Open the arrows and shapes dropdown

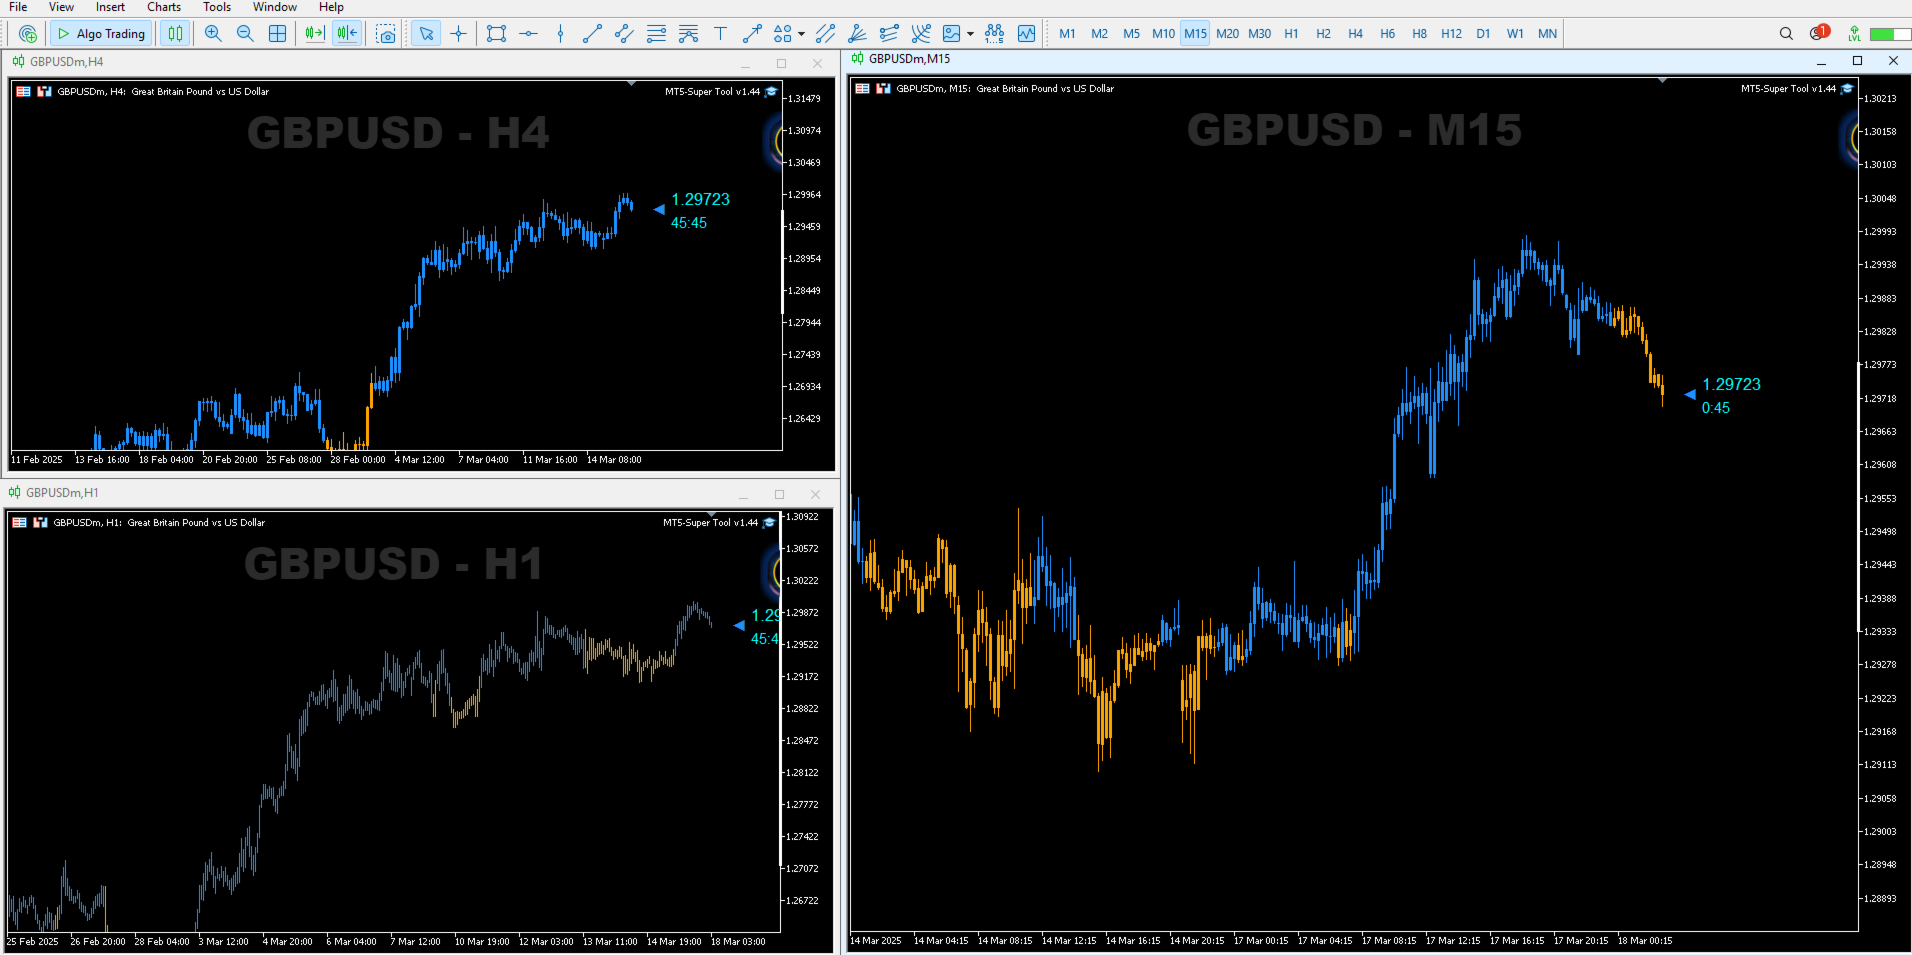click(789, 33)
